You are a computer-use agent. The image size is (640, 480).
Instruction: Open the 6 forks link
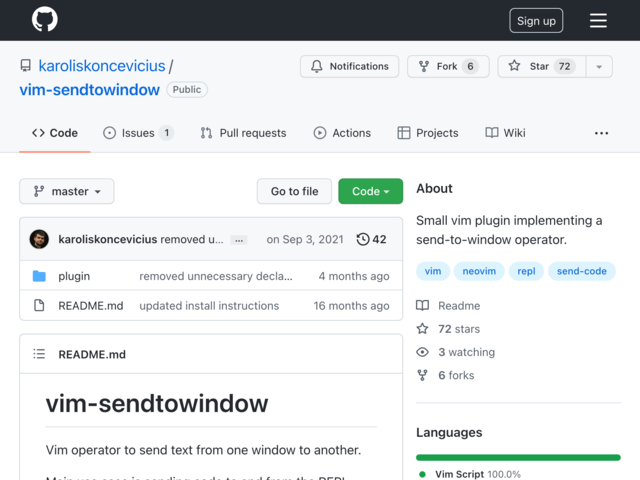(x=445, y=376)
